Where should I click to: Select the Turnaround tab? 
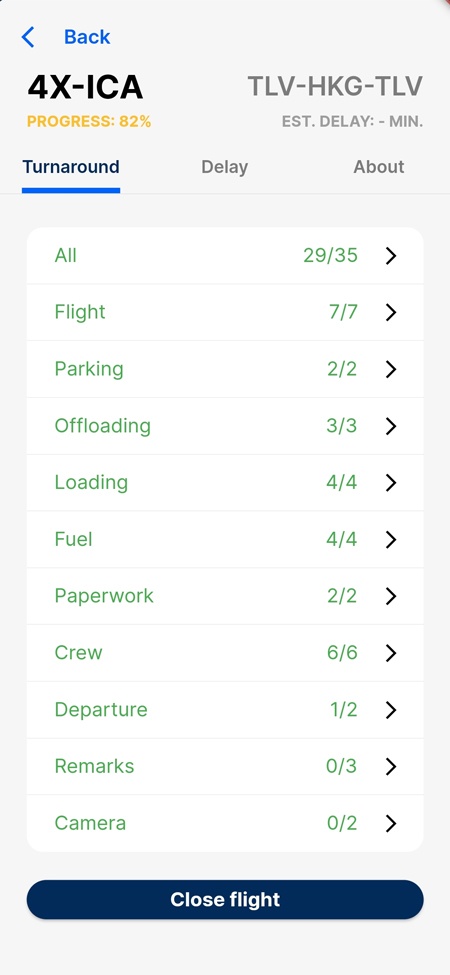coord(71,167)
